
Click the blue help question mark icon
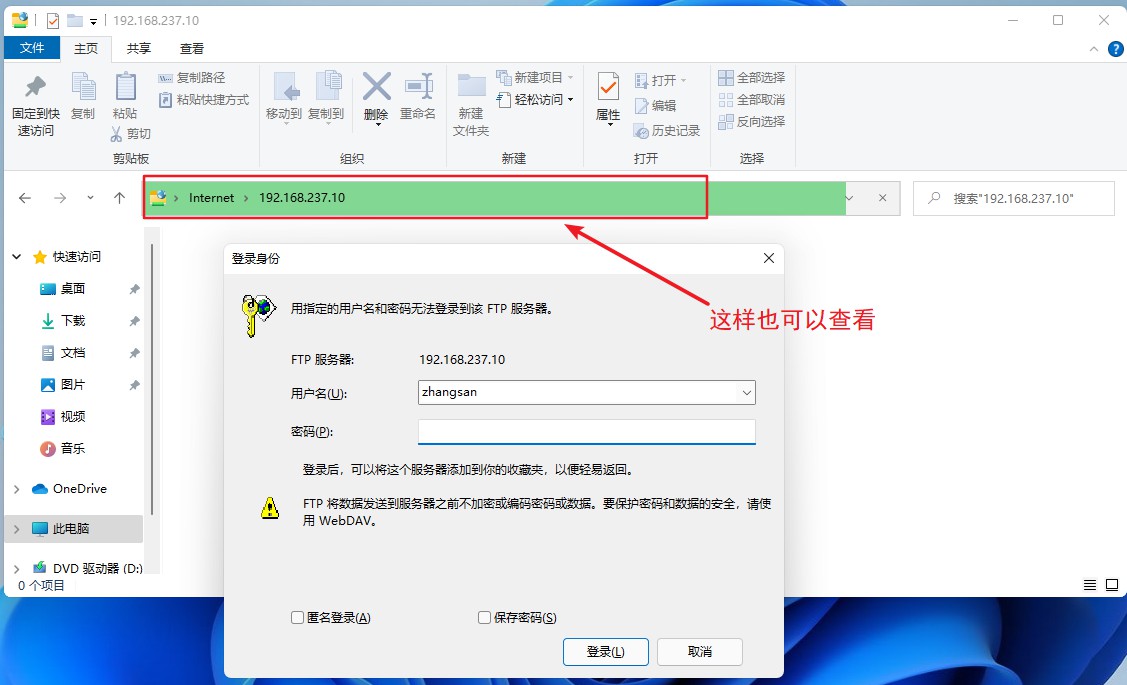coord(1116,49)
